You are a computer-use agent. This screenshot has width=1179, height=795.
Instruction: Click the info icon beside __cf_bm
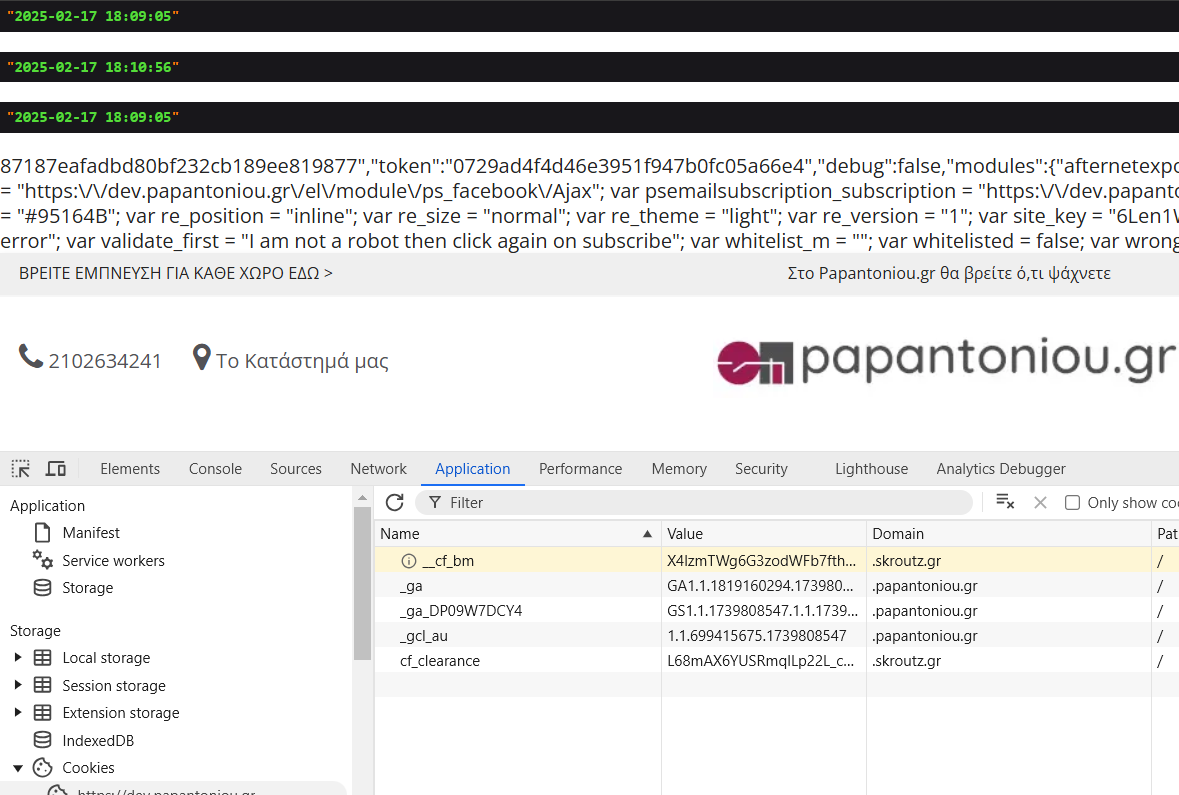coord(409,560)
